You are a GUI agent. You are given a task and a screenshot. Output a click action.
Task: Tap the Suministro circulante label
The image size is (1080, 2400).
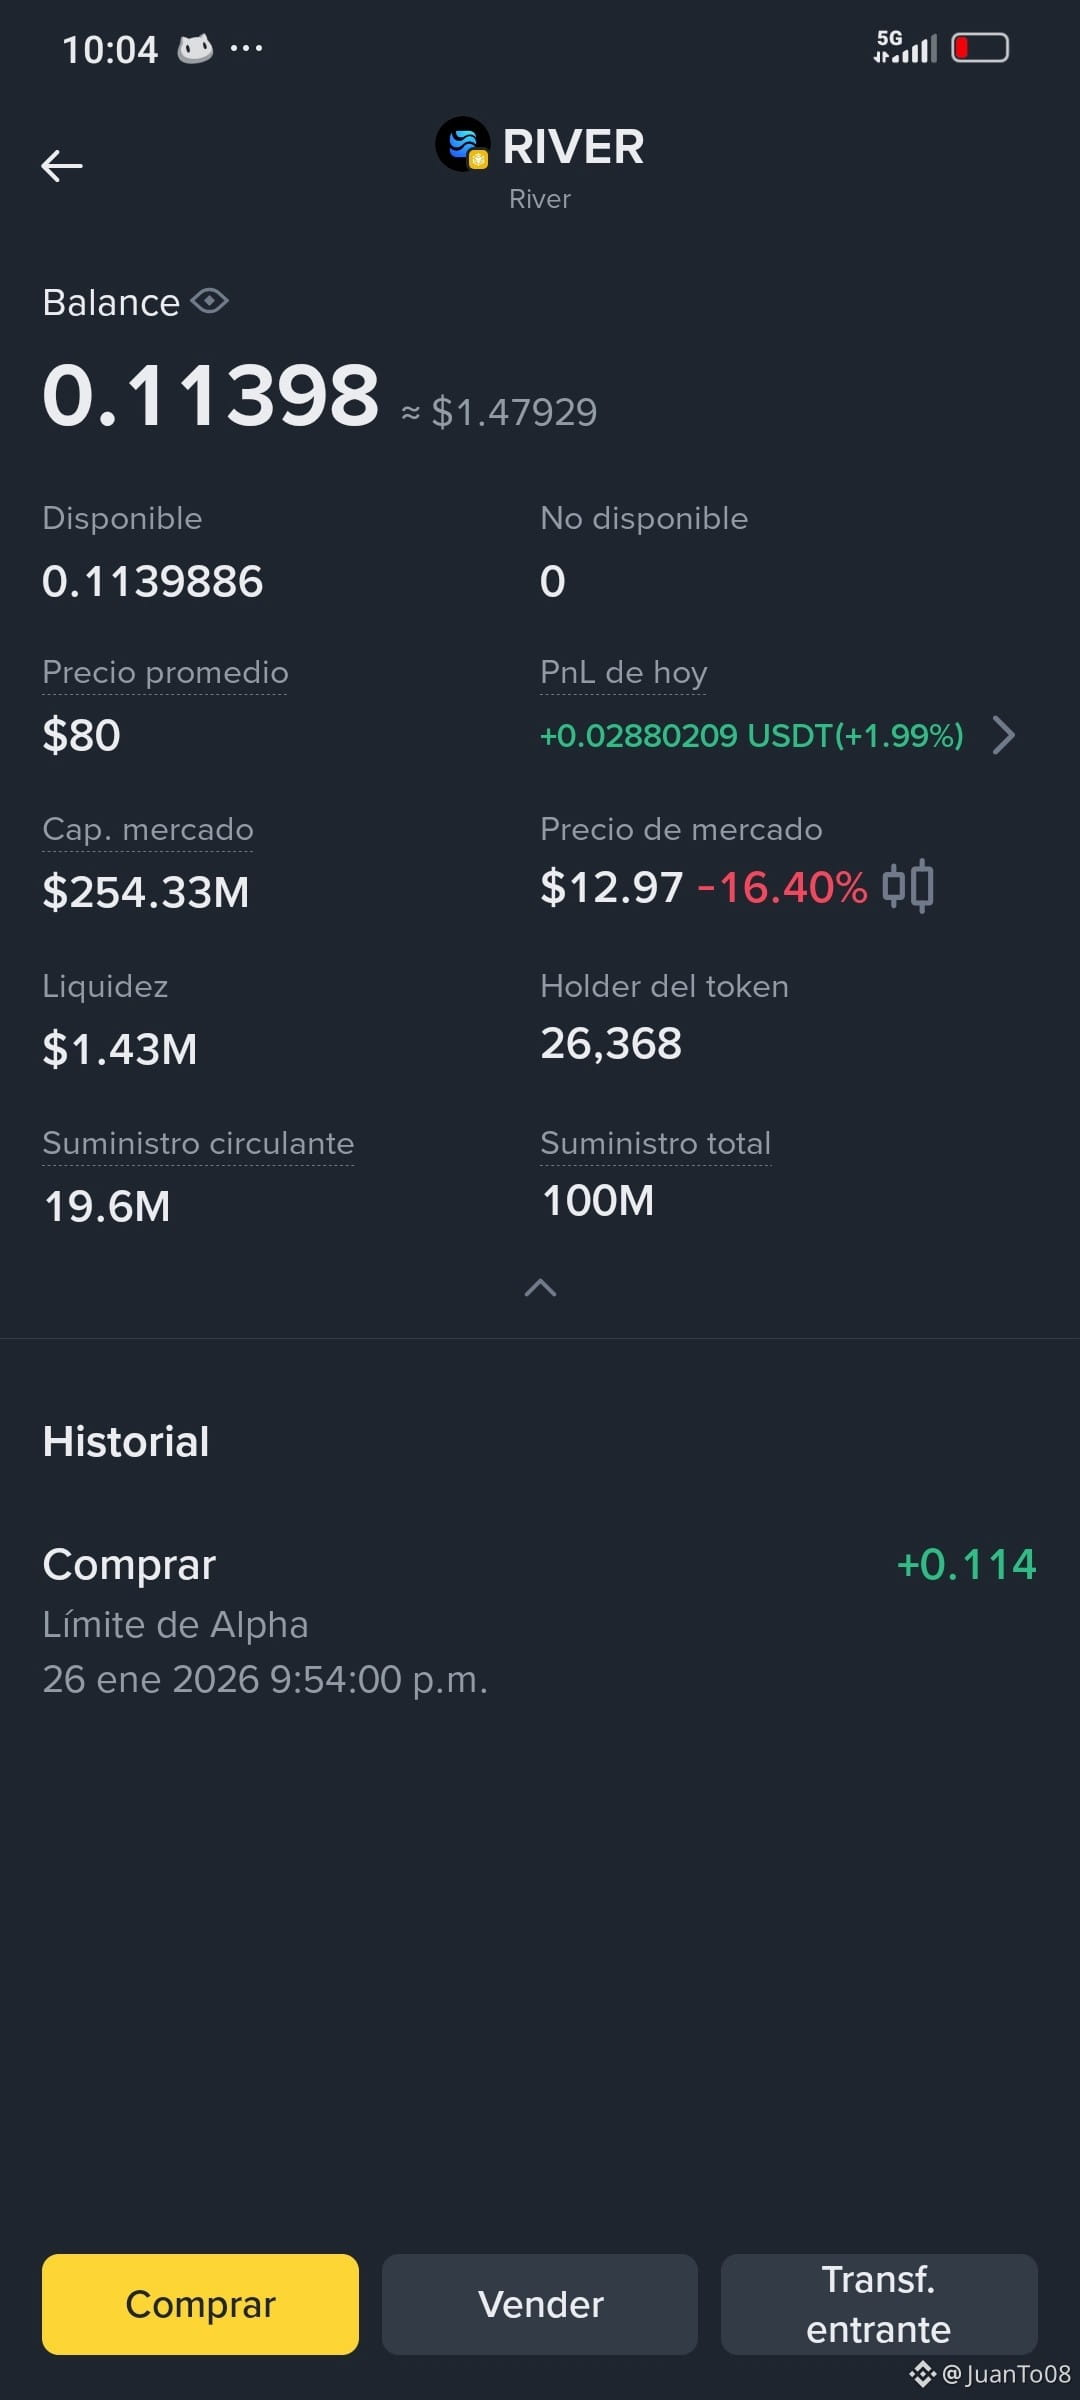[198, 1143]
